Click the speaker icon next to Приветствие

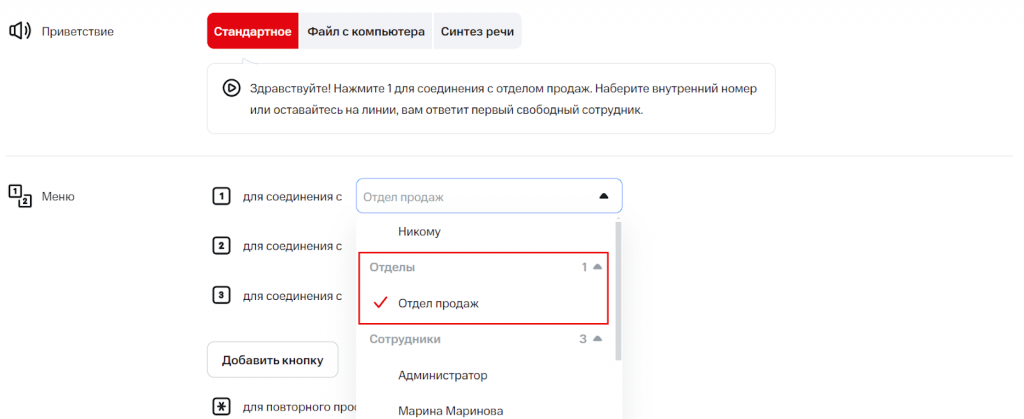click(x=20, y=31)
